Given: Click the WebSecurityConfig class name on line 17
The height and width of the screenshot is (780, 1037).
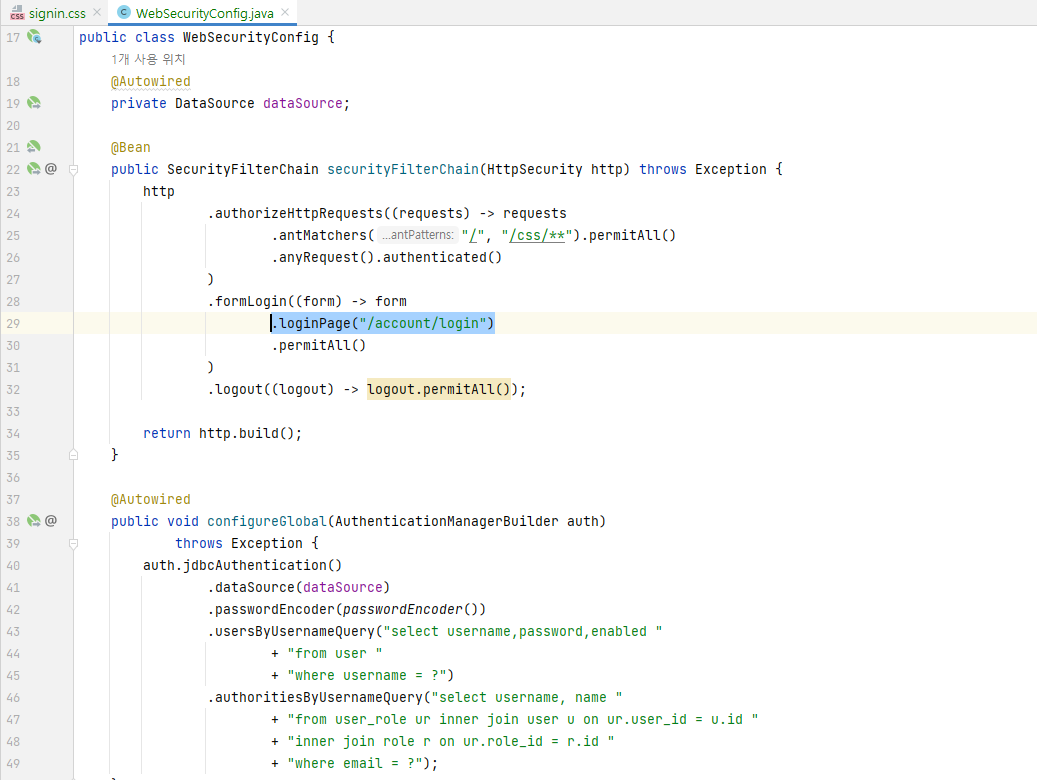Looking at the screenshot, I should click(251, 37).
